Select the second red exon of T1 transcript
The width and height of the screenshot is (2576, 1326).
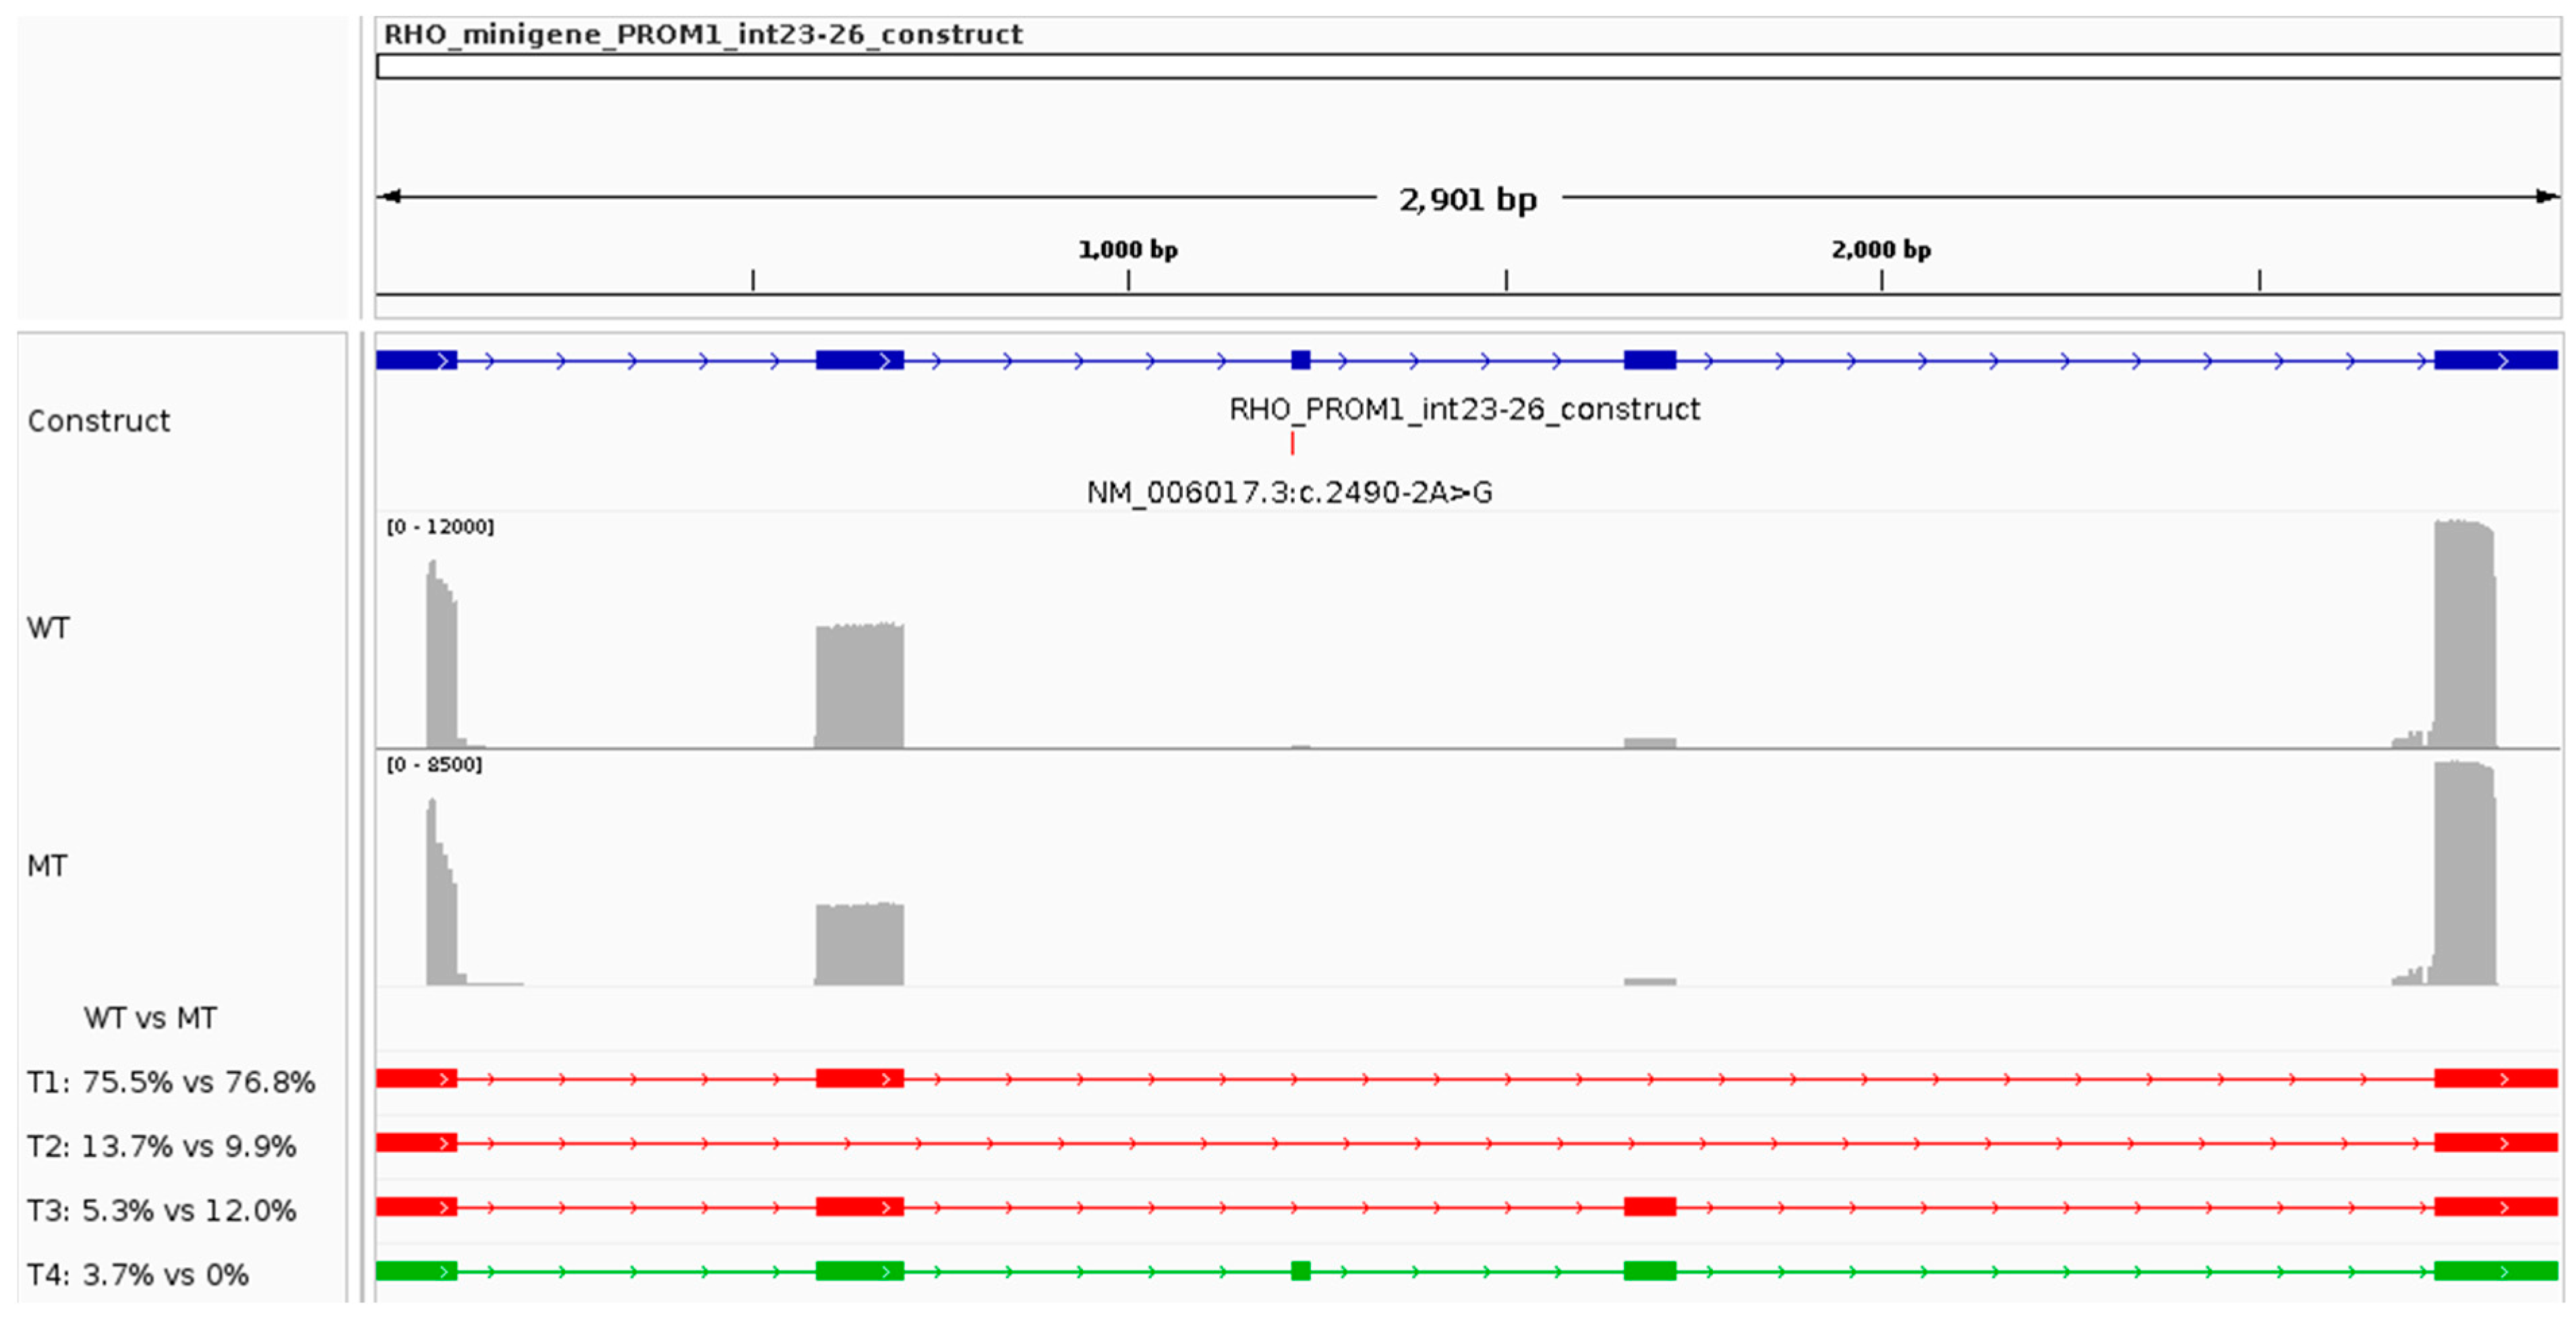tap(859, 1078)
